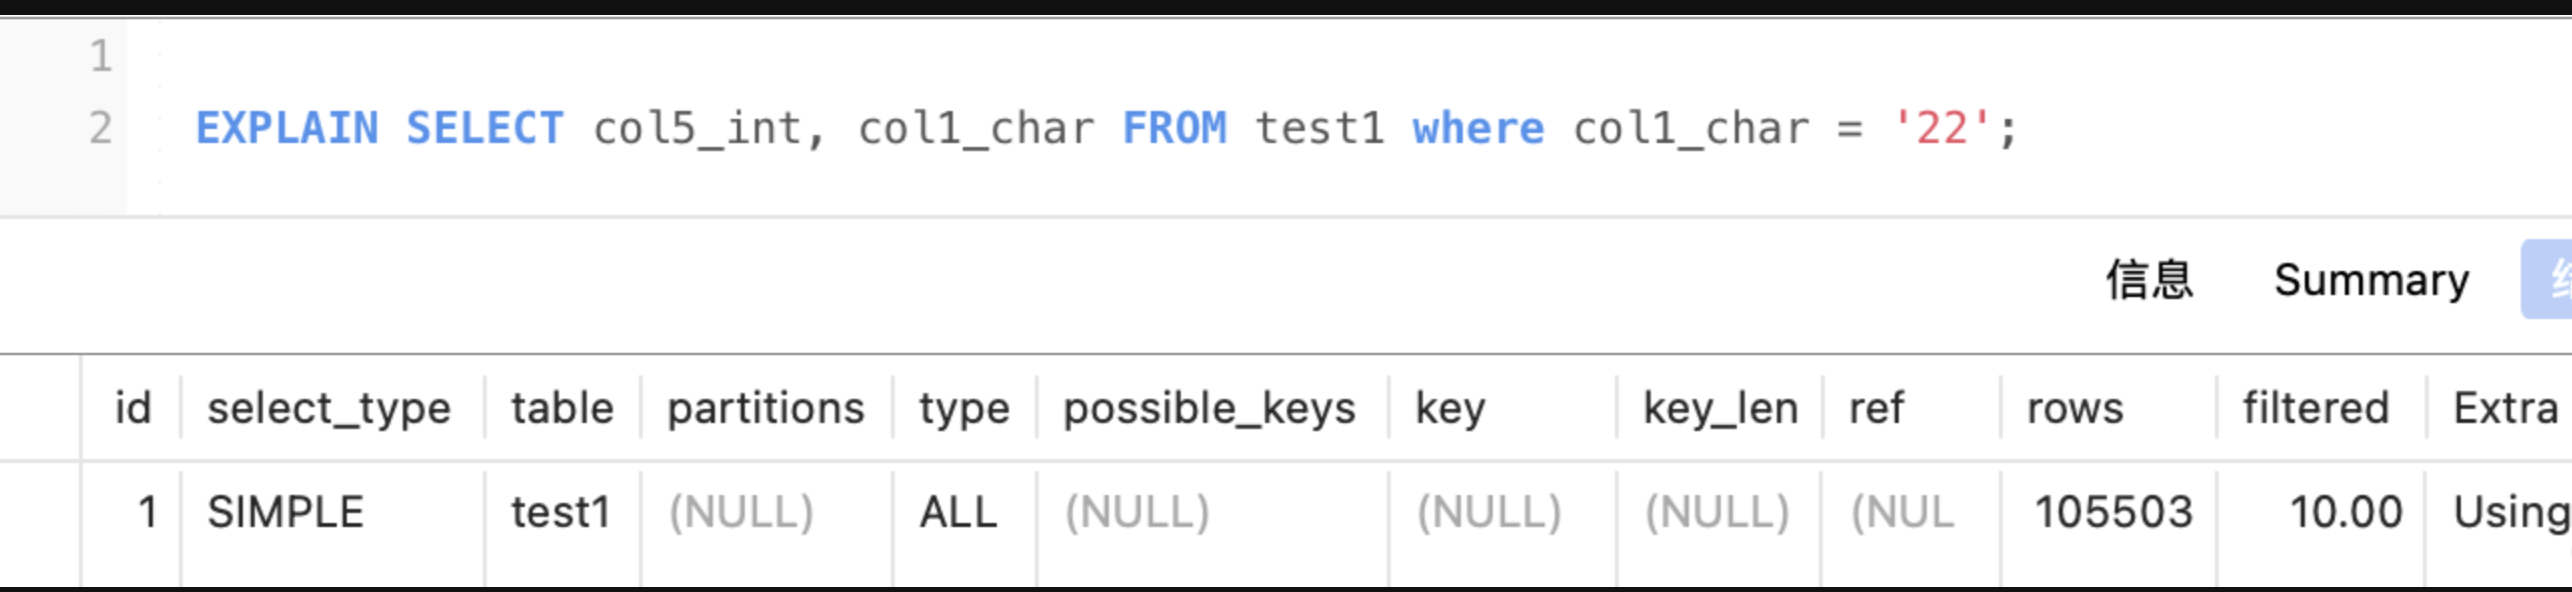The image size is (2572, 592).
Task: Click the 10.00 filtered value cell
Action: tap(2345, 512)
